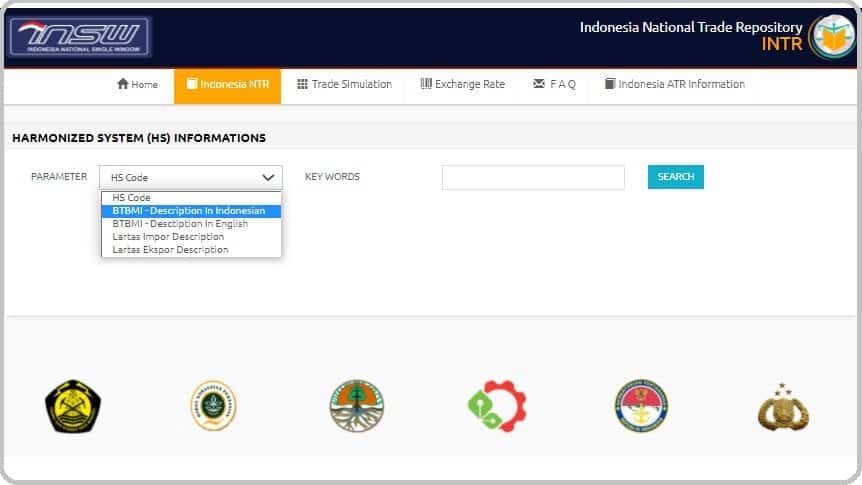862x485 pixels.
Task: Pick Lartas Impor Description option
Action: tap(191, 236)
